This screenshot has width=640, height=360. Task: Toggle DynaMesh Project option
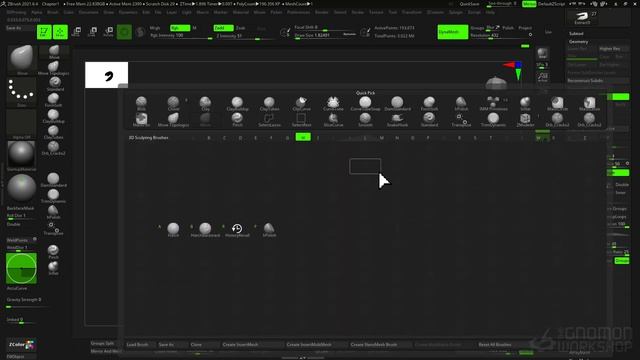[x=525, y=28]
